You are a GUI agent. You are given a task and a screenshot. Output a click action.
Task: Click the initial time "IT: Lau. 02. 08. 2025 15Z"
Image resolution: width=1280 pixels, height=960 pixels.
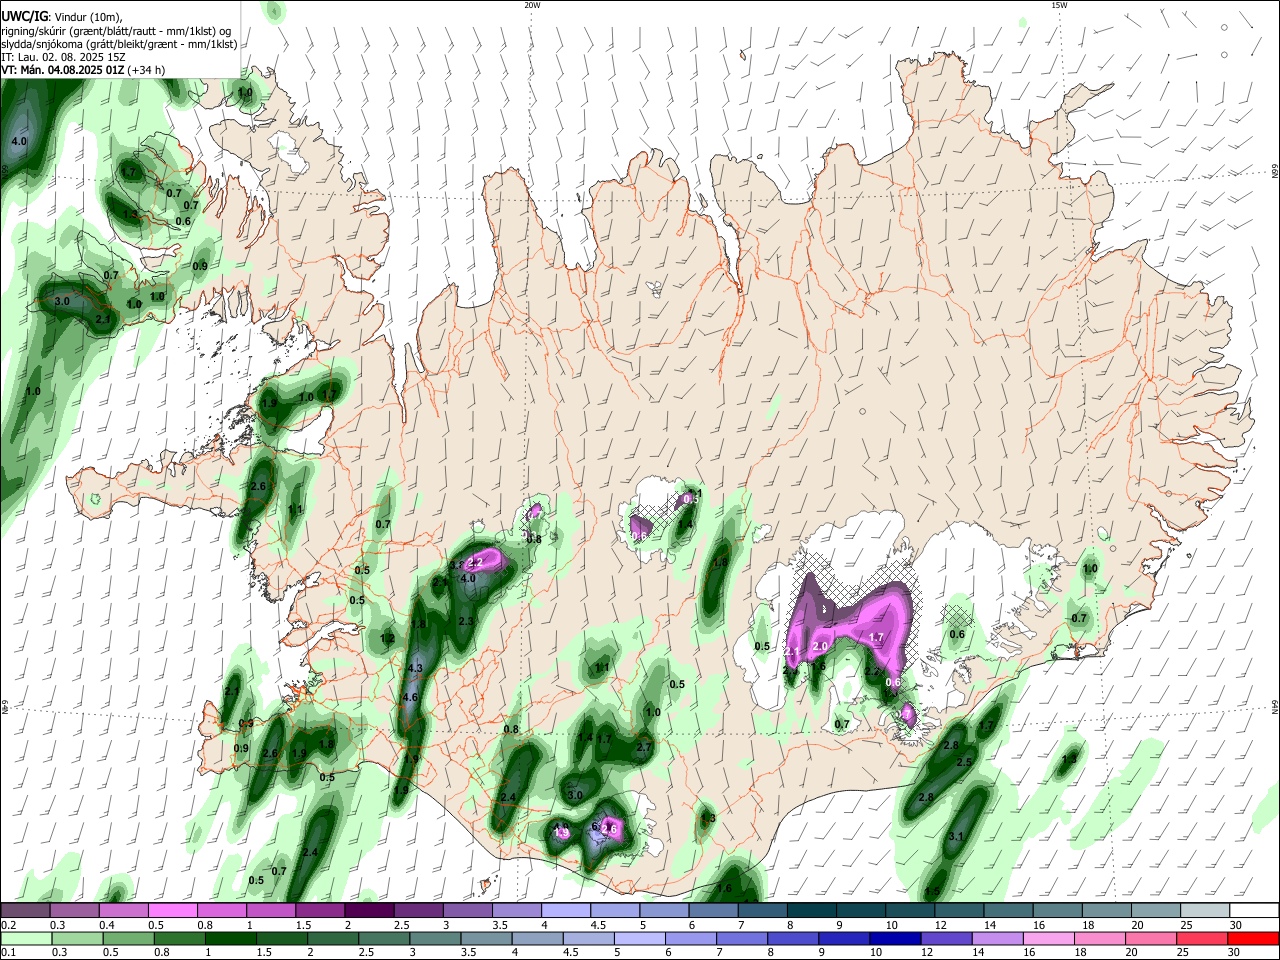click(x=63, y=57)
